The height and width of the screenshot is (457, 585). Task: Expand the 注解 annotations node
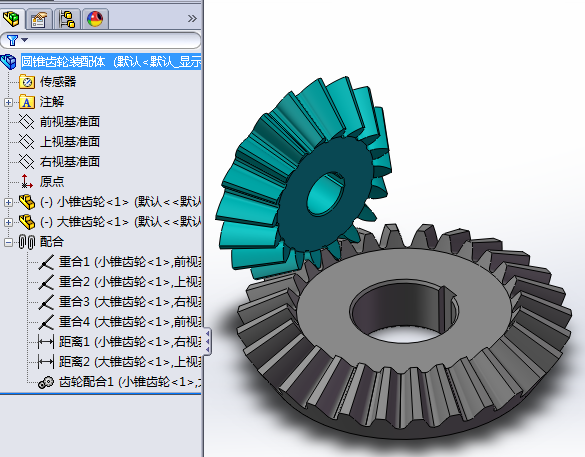(x=8, y=102)
